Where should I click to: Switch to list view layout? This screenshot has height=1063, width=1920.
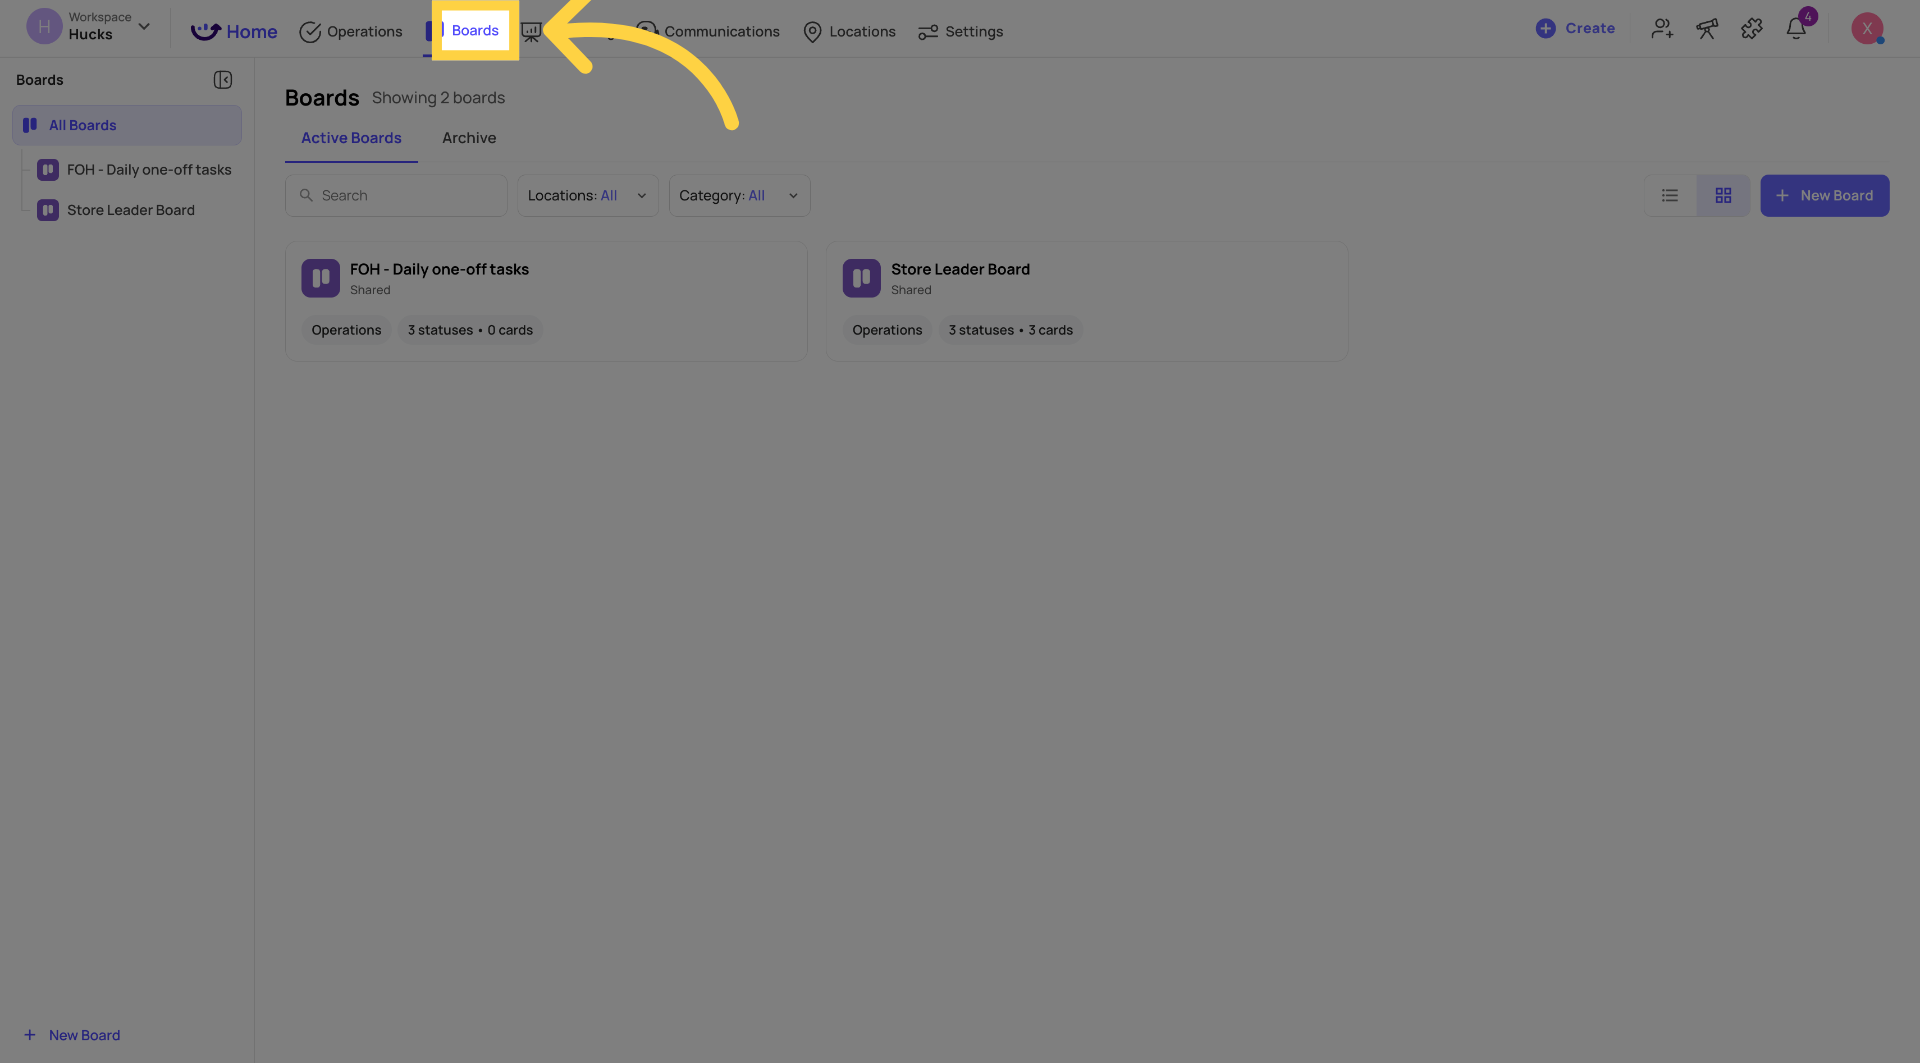tap(1670, 196)
